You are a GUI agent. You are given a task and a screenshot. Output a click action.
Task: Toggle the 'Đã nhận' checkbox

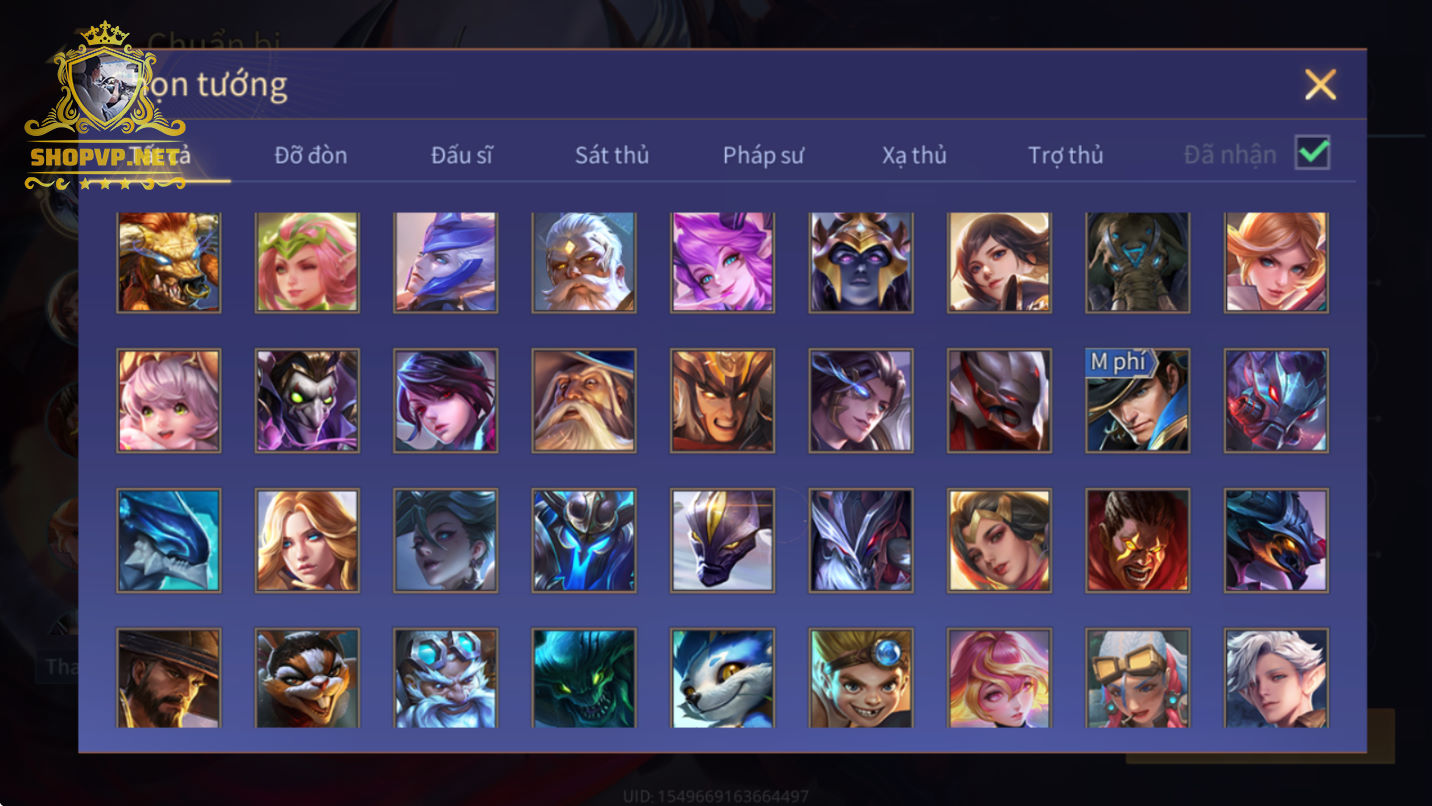tap(1312, 153)
